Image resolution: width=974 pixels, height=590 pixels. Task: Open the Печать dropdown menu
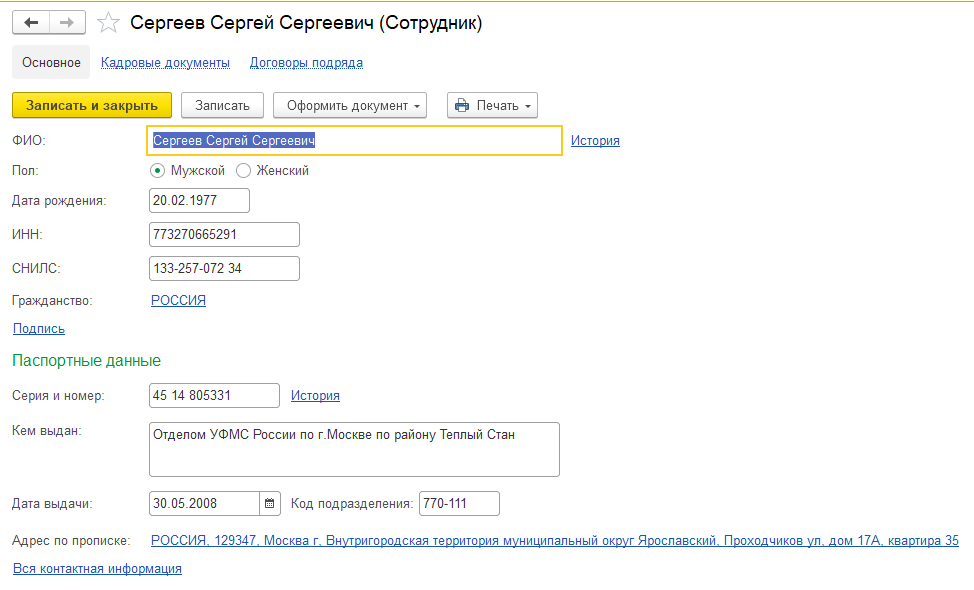(492, 105)
